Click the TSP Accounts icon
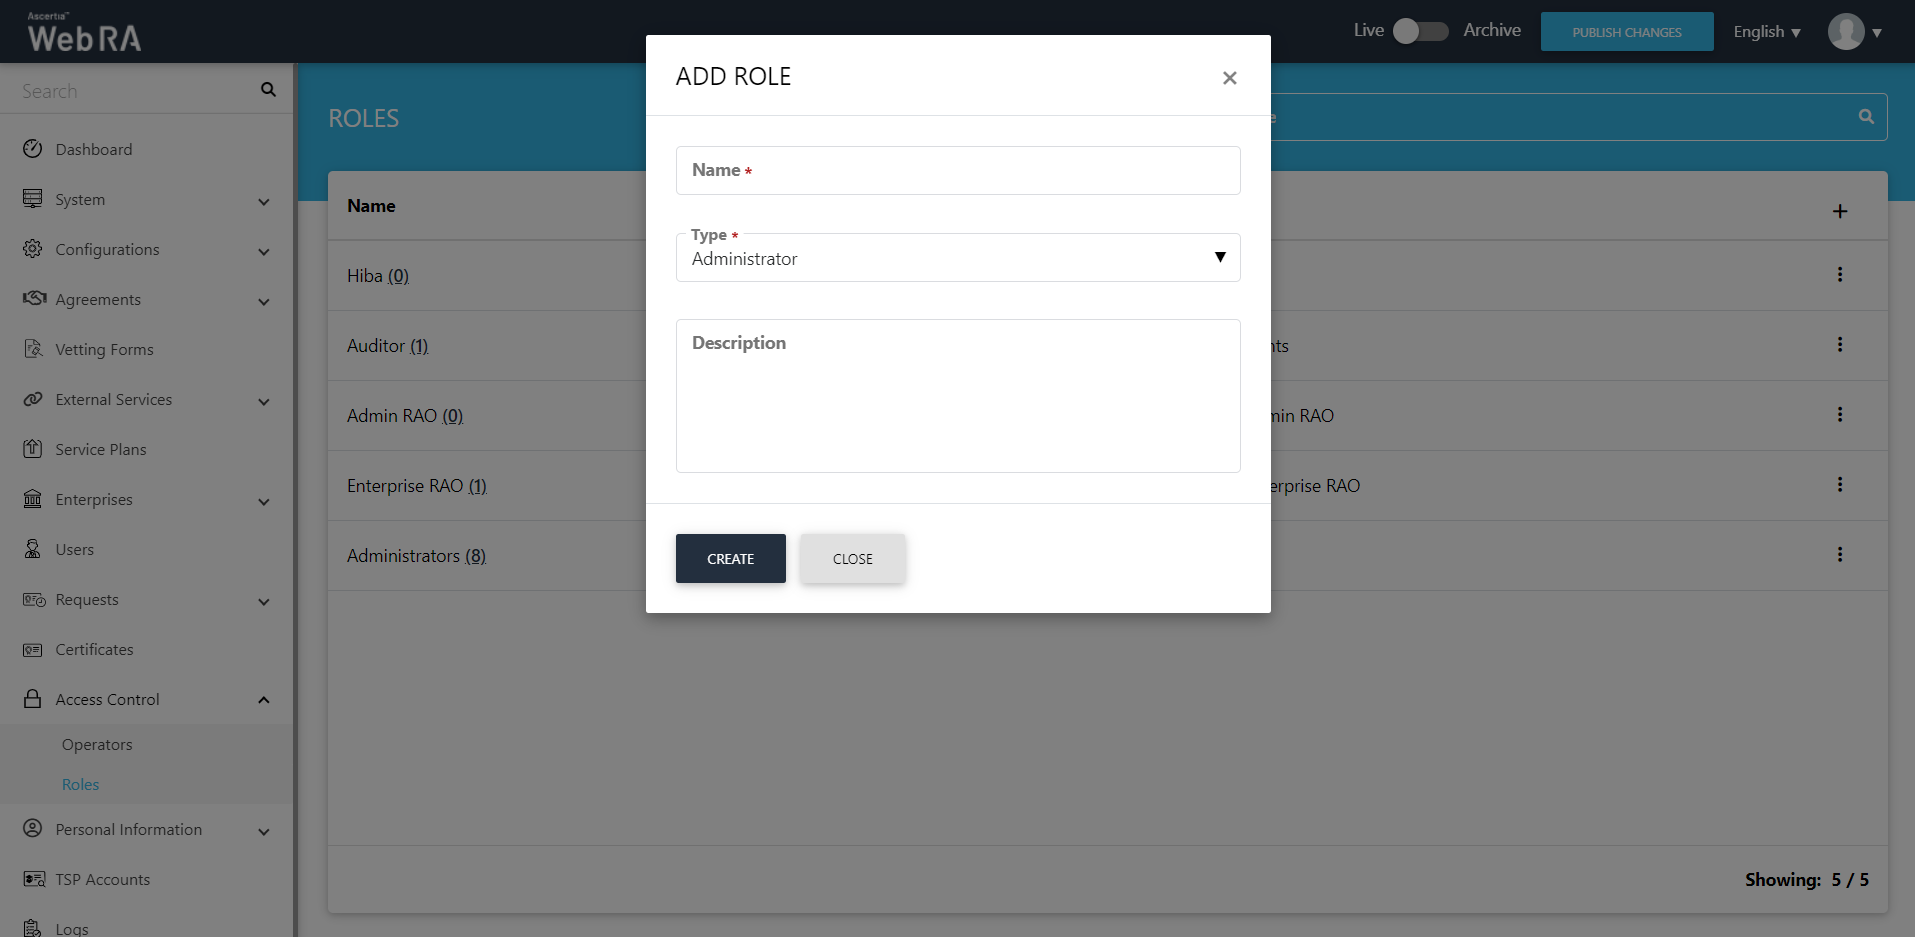1915x937 pixels. 33,879
